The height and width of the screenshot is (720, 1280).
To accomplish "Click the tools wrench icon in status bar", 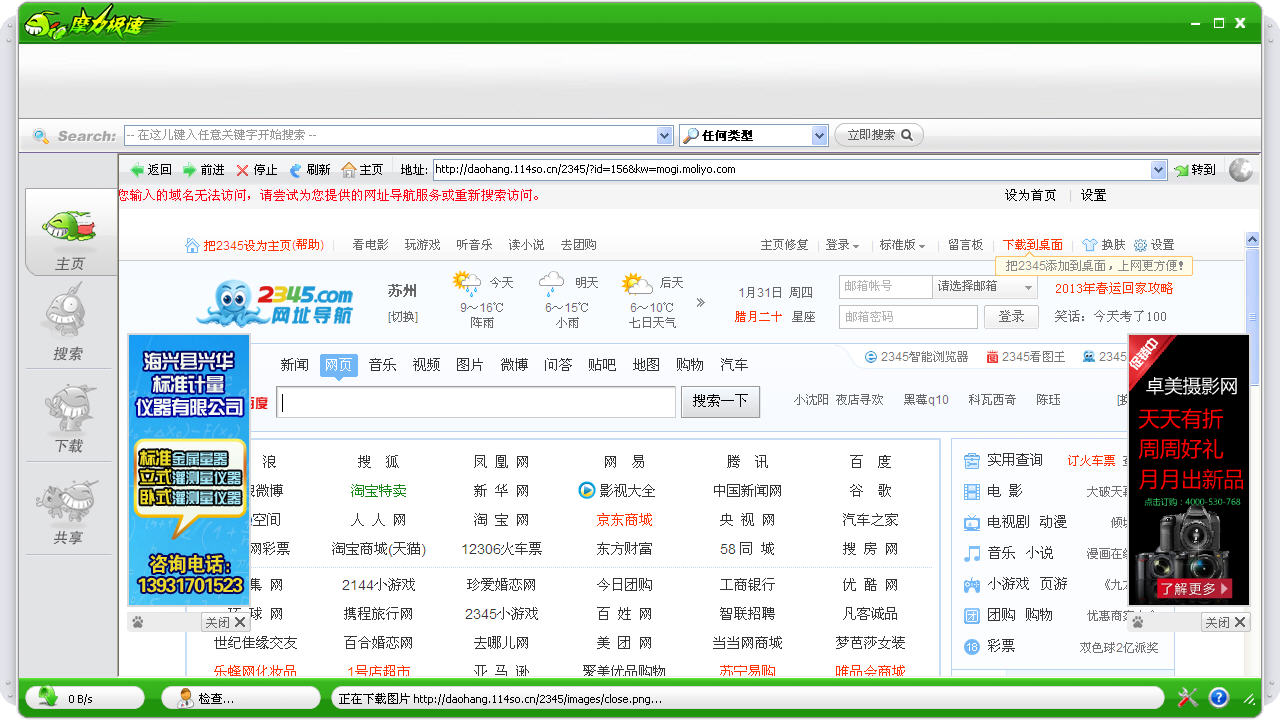I will 1188,697.
